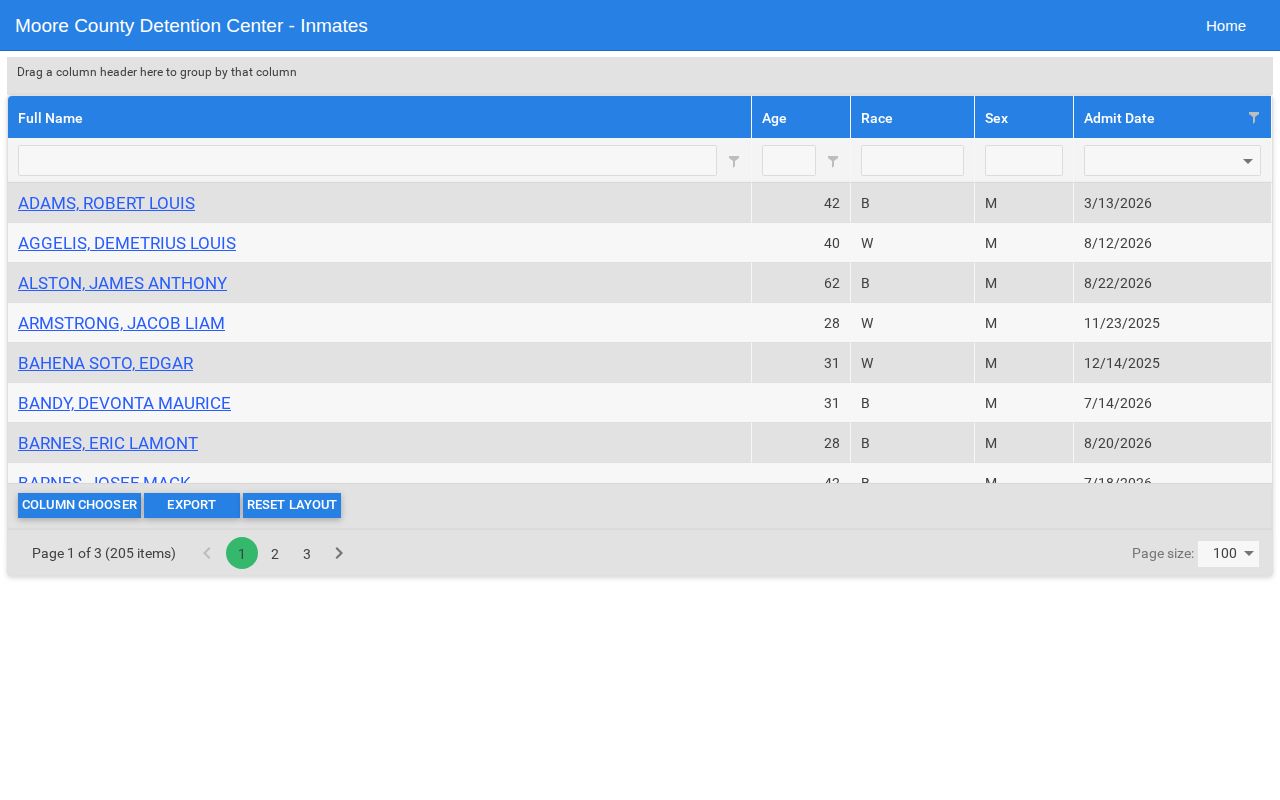Click the Column Chooser button

(79, 505)
